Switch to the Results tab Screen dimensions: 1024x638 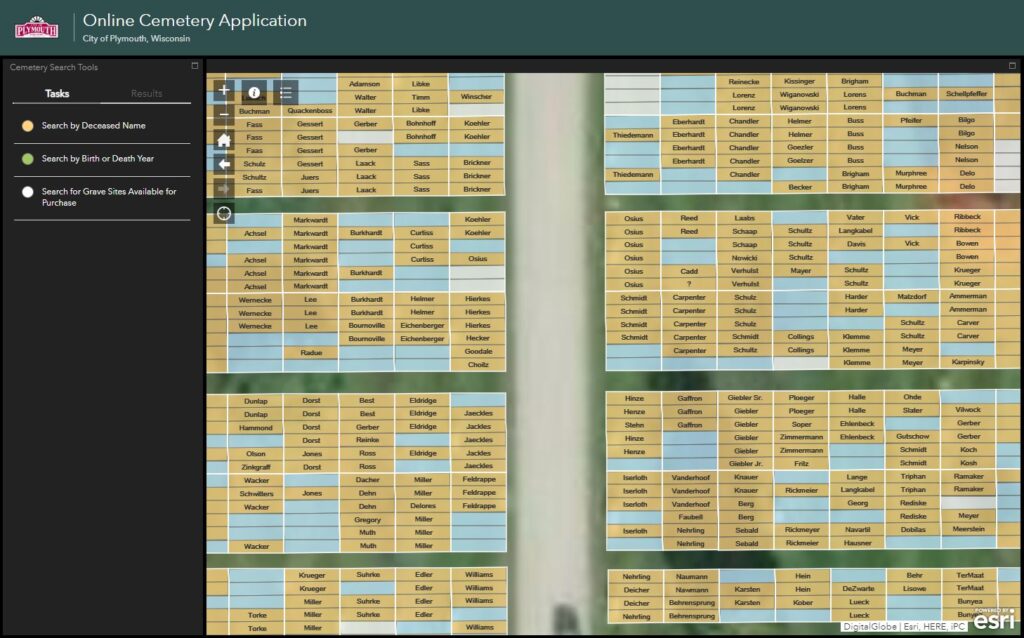(146, 93)
